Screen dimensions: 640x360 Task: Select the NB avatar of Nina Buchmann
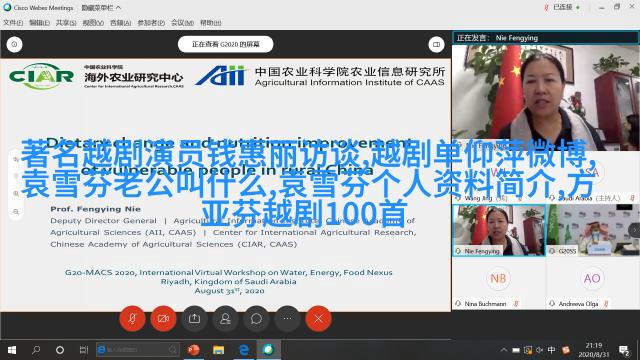pyautogui.click(x=498, y=278)
